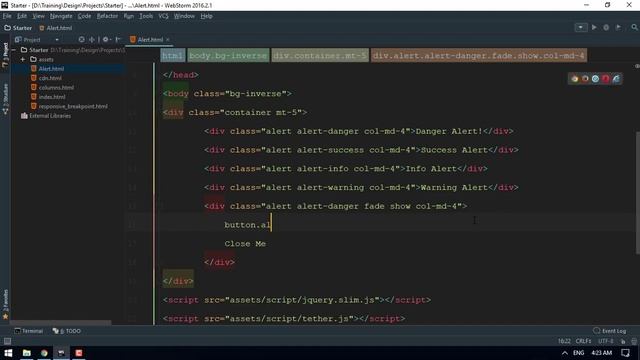Open the View menu
The height and width of the screenshot is (360, 640).
click(x=38, y=16)
